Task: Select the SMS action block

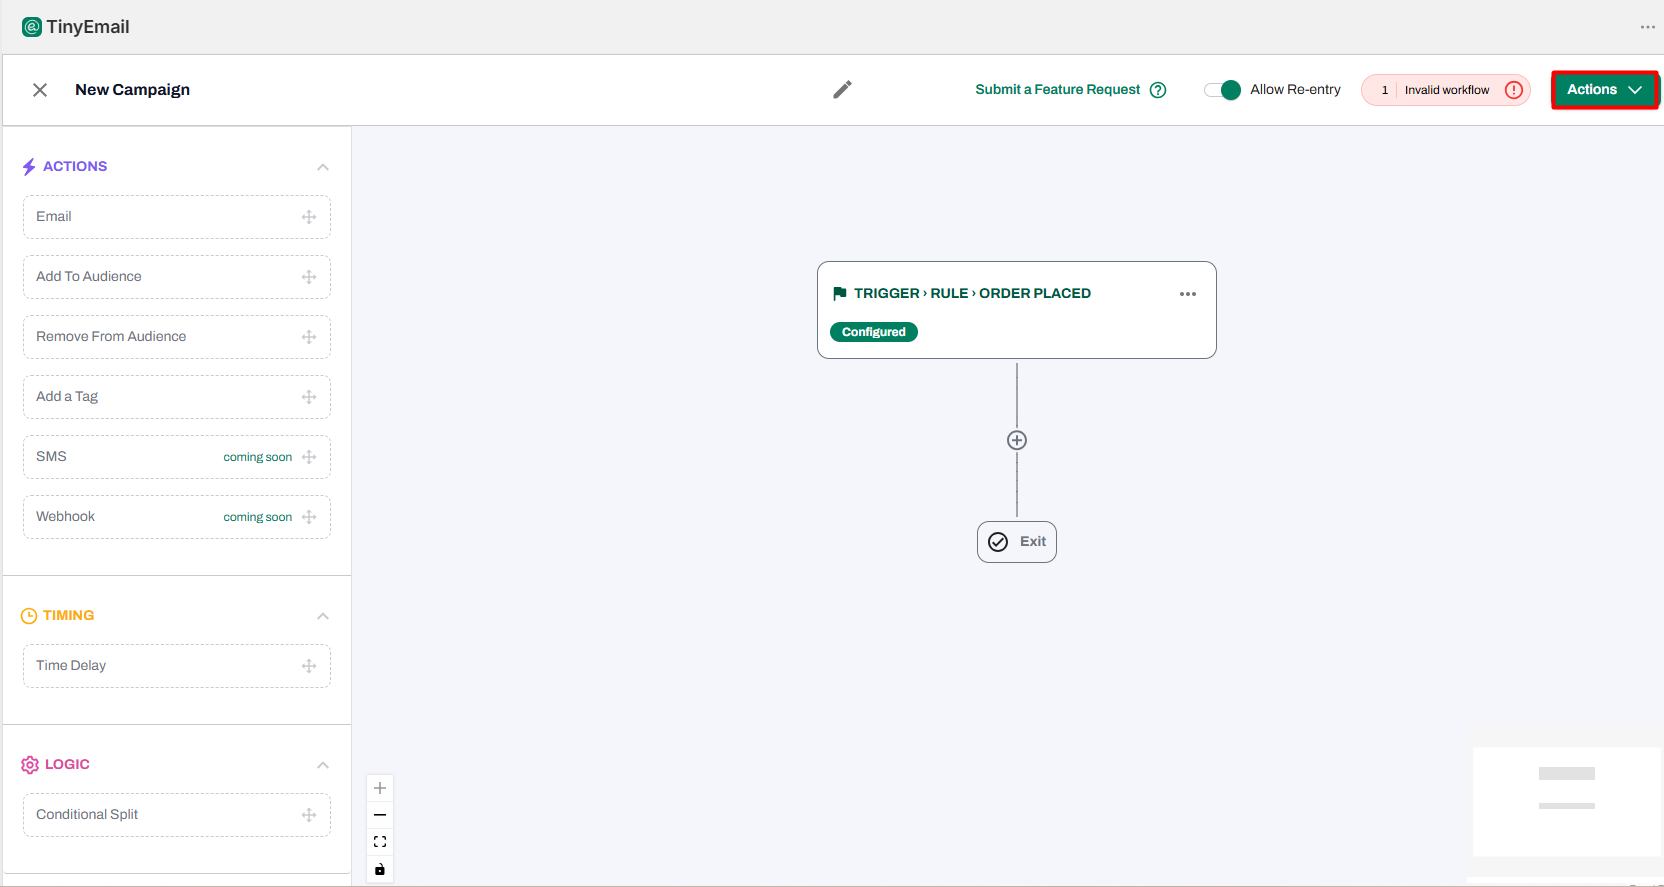Action: (177, 457)
